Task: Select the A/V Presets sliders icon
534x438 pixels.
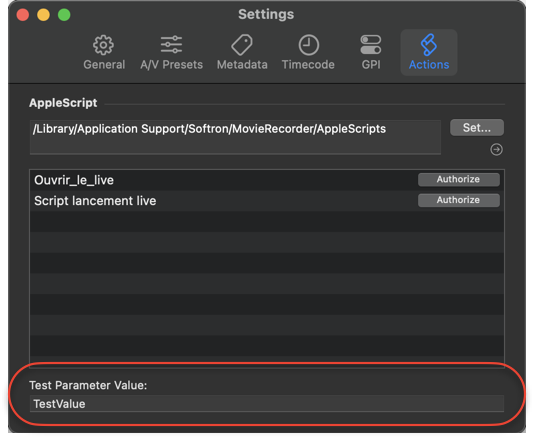Action: tap(171, 45)
